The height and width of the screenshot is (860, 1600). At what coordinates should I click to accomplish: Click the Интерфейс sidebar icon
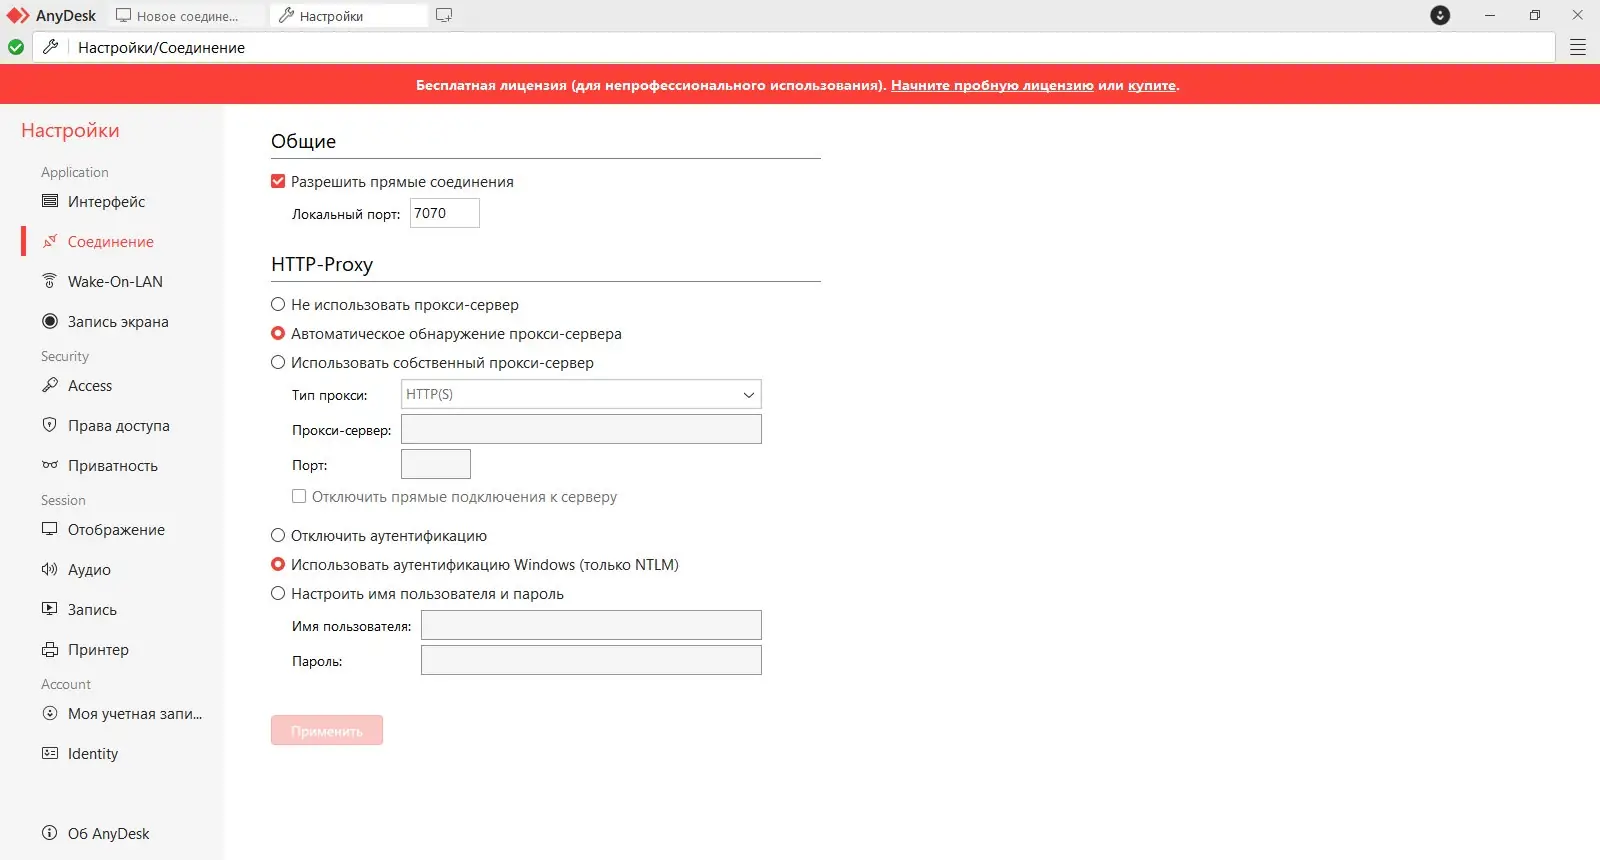(50, 201)
